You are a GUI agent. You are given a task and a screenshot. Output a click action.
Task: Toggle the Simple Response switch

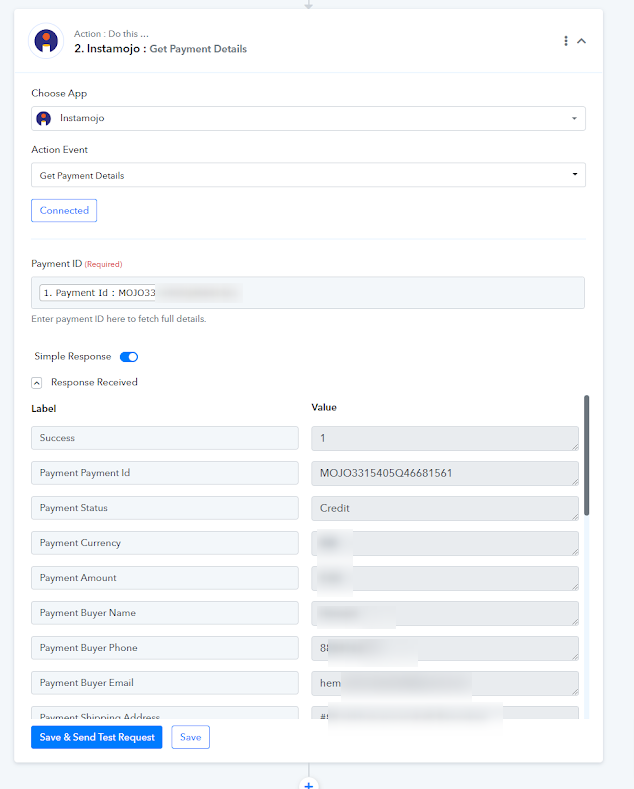point(129,357)
